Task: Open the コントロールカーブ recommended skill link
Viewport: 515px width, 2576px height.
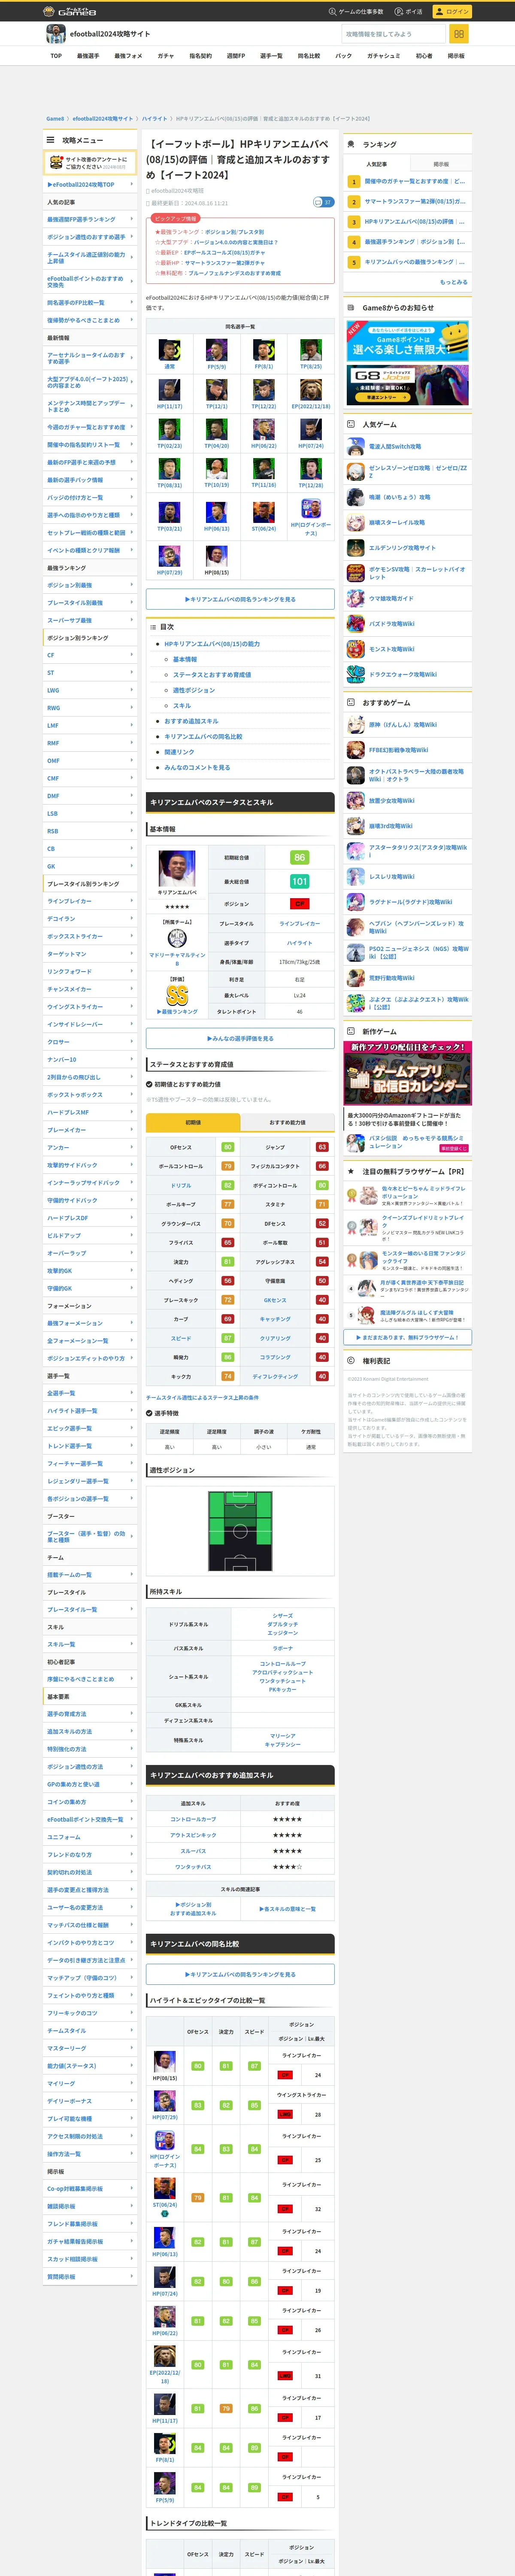Action: tap(193, 1819)
